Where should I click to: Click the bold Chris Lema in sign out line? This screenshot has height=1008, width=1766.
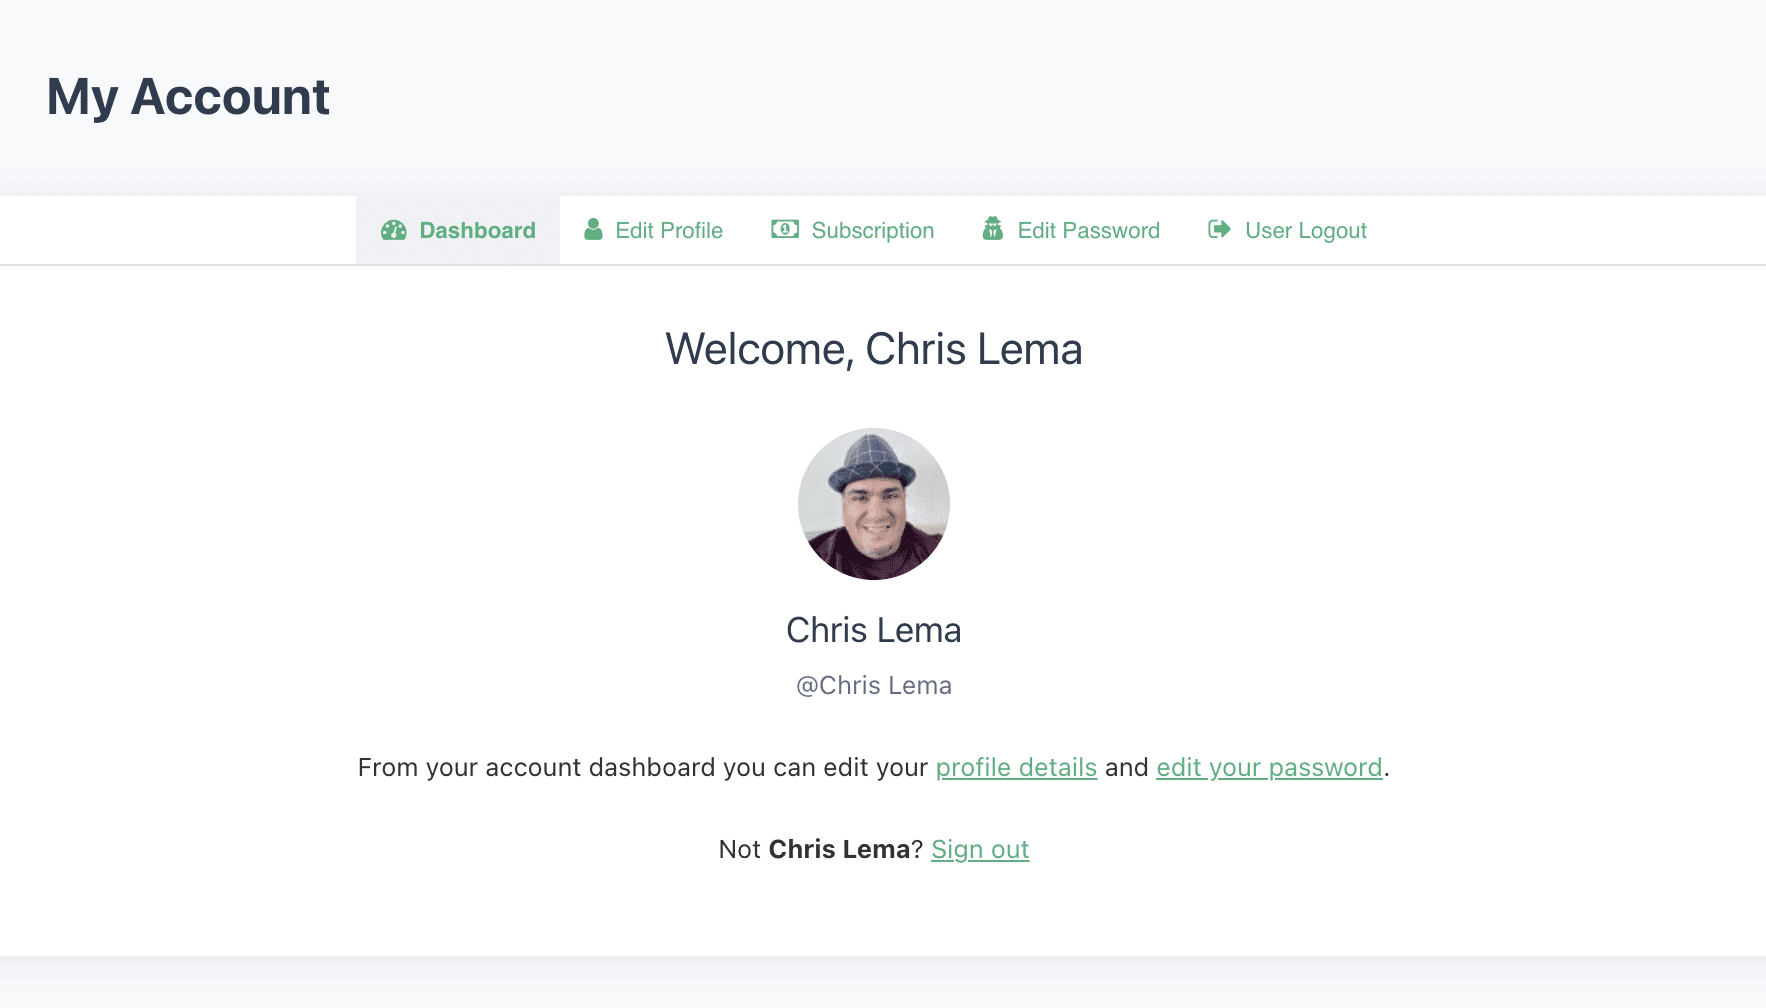tap(841, 849)
